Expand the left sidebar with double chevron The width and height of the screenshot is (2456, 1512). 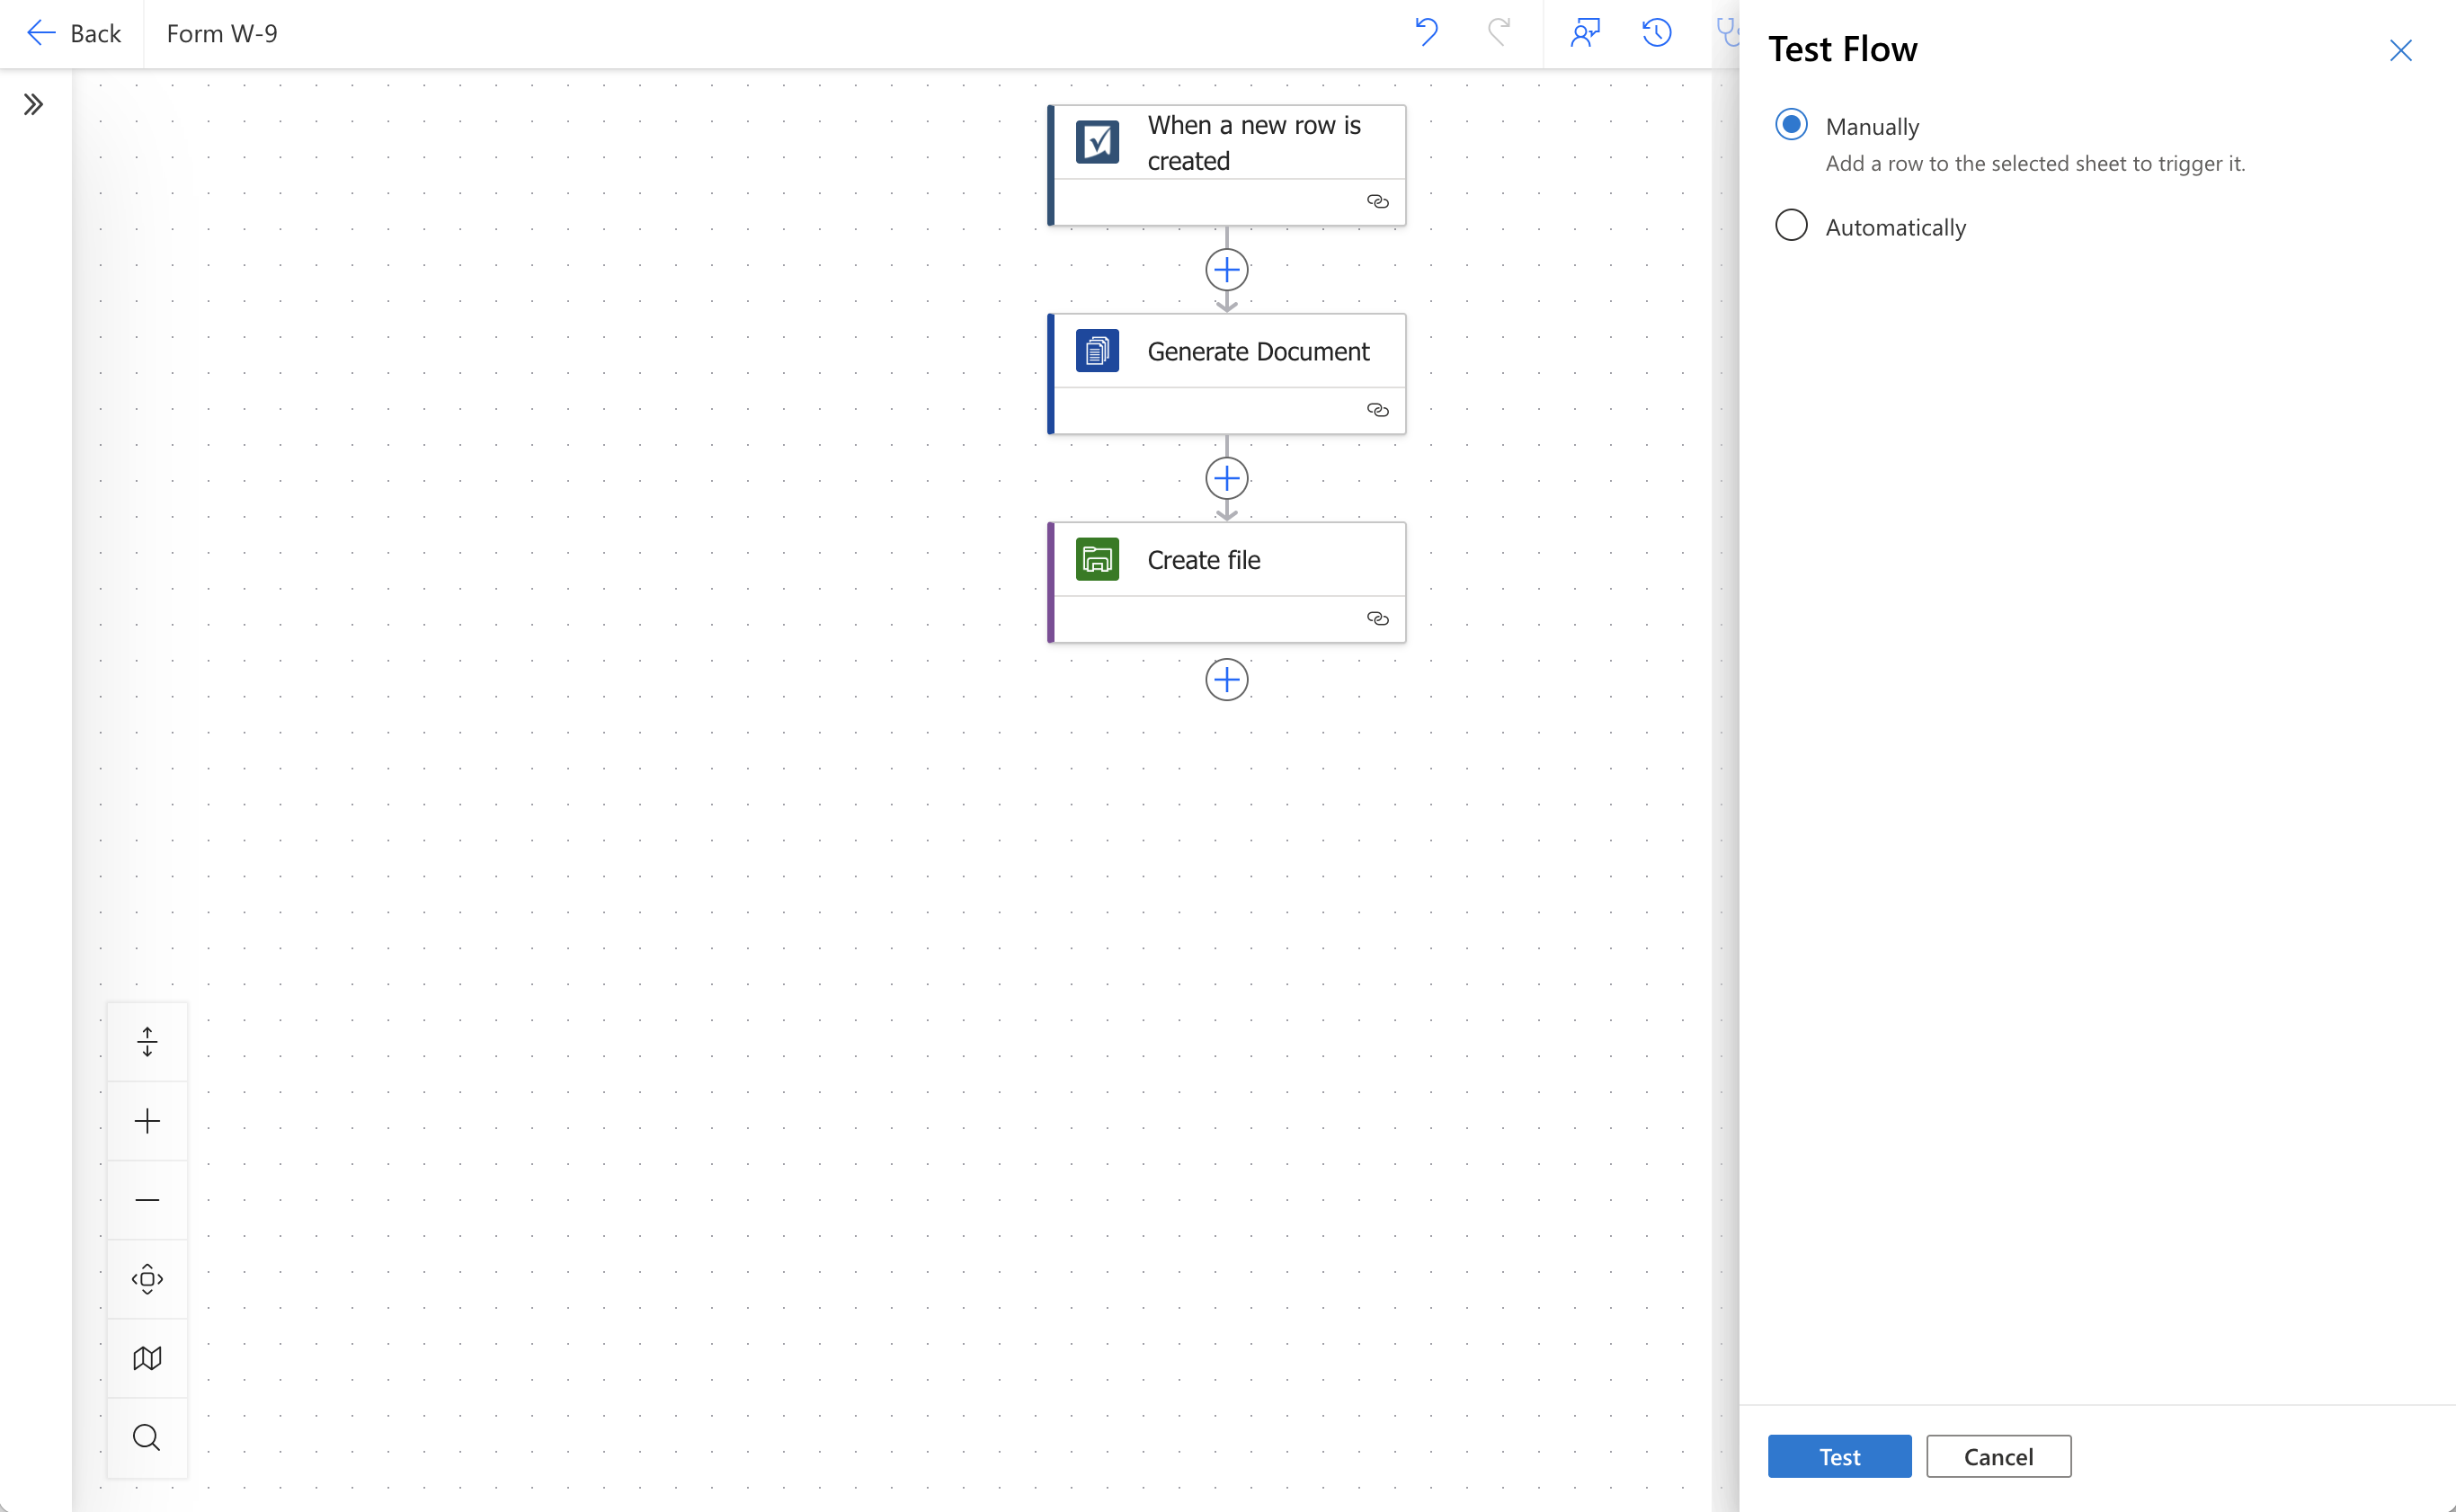click(34, 104)
